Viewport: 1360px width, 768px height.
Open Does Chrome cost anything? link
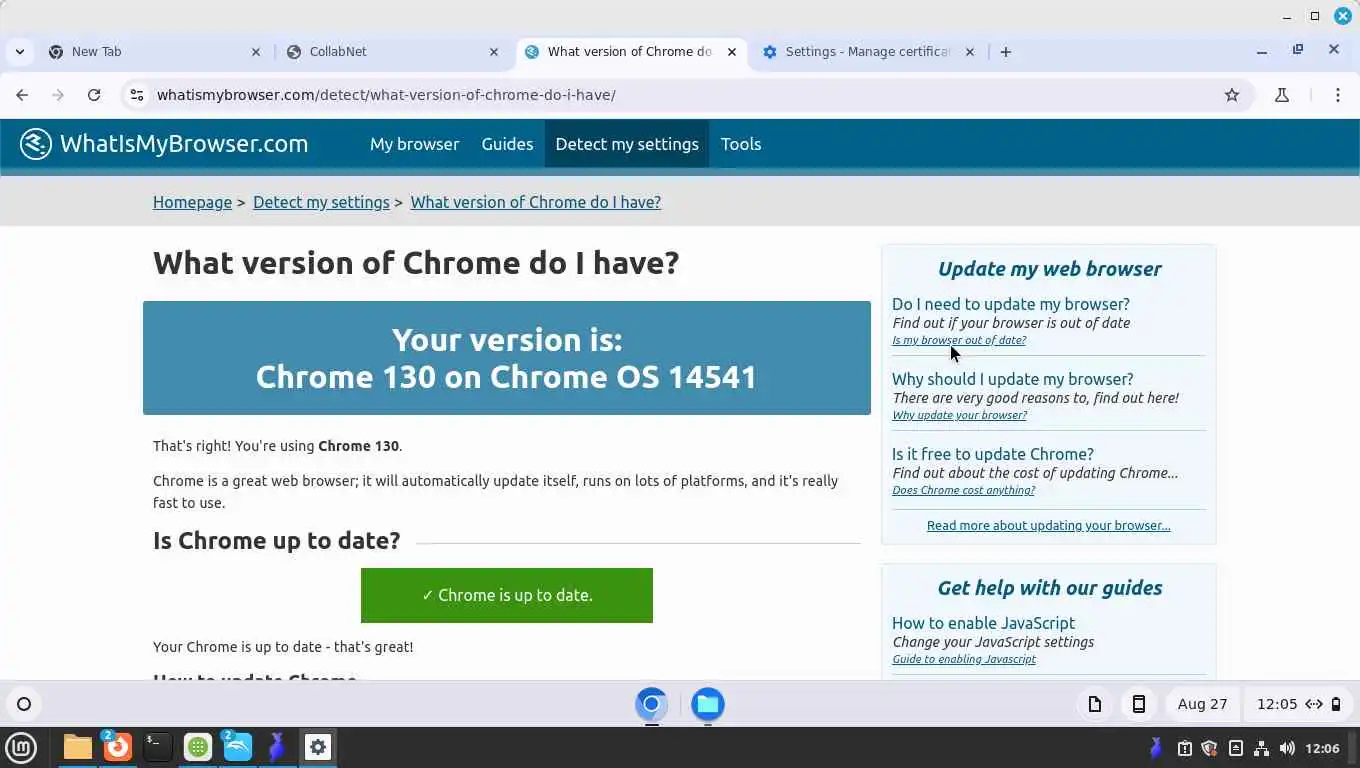pos(963,490)
